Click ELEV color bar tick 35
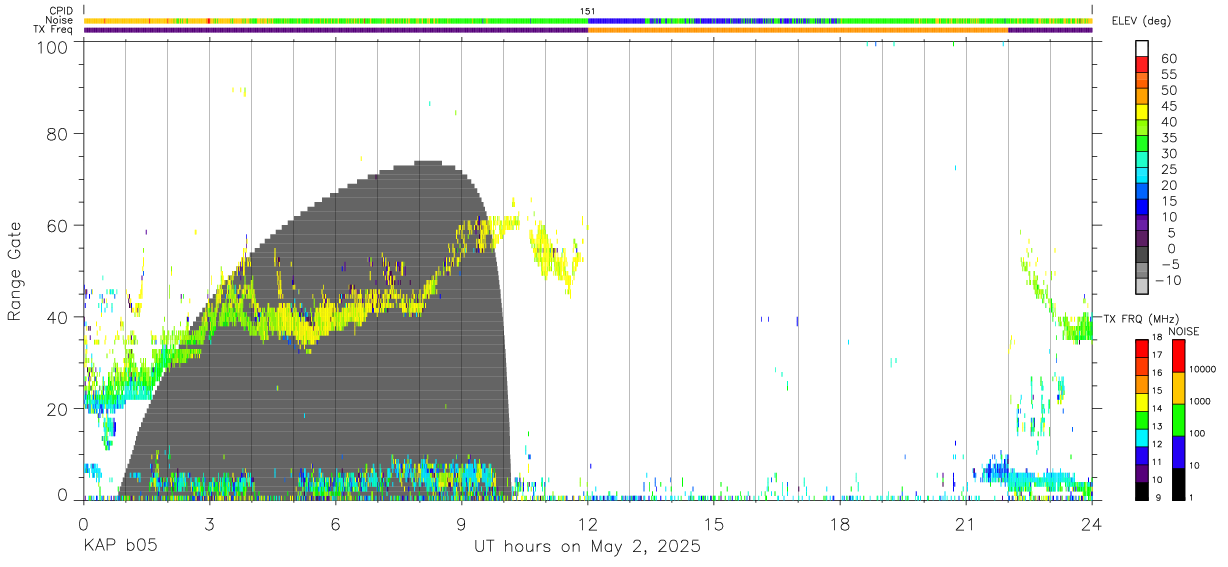 (1168, 138)
